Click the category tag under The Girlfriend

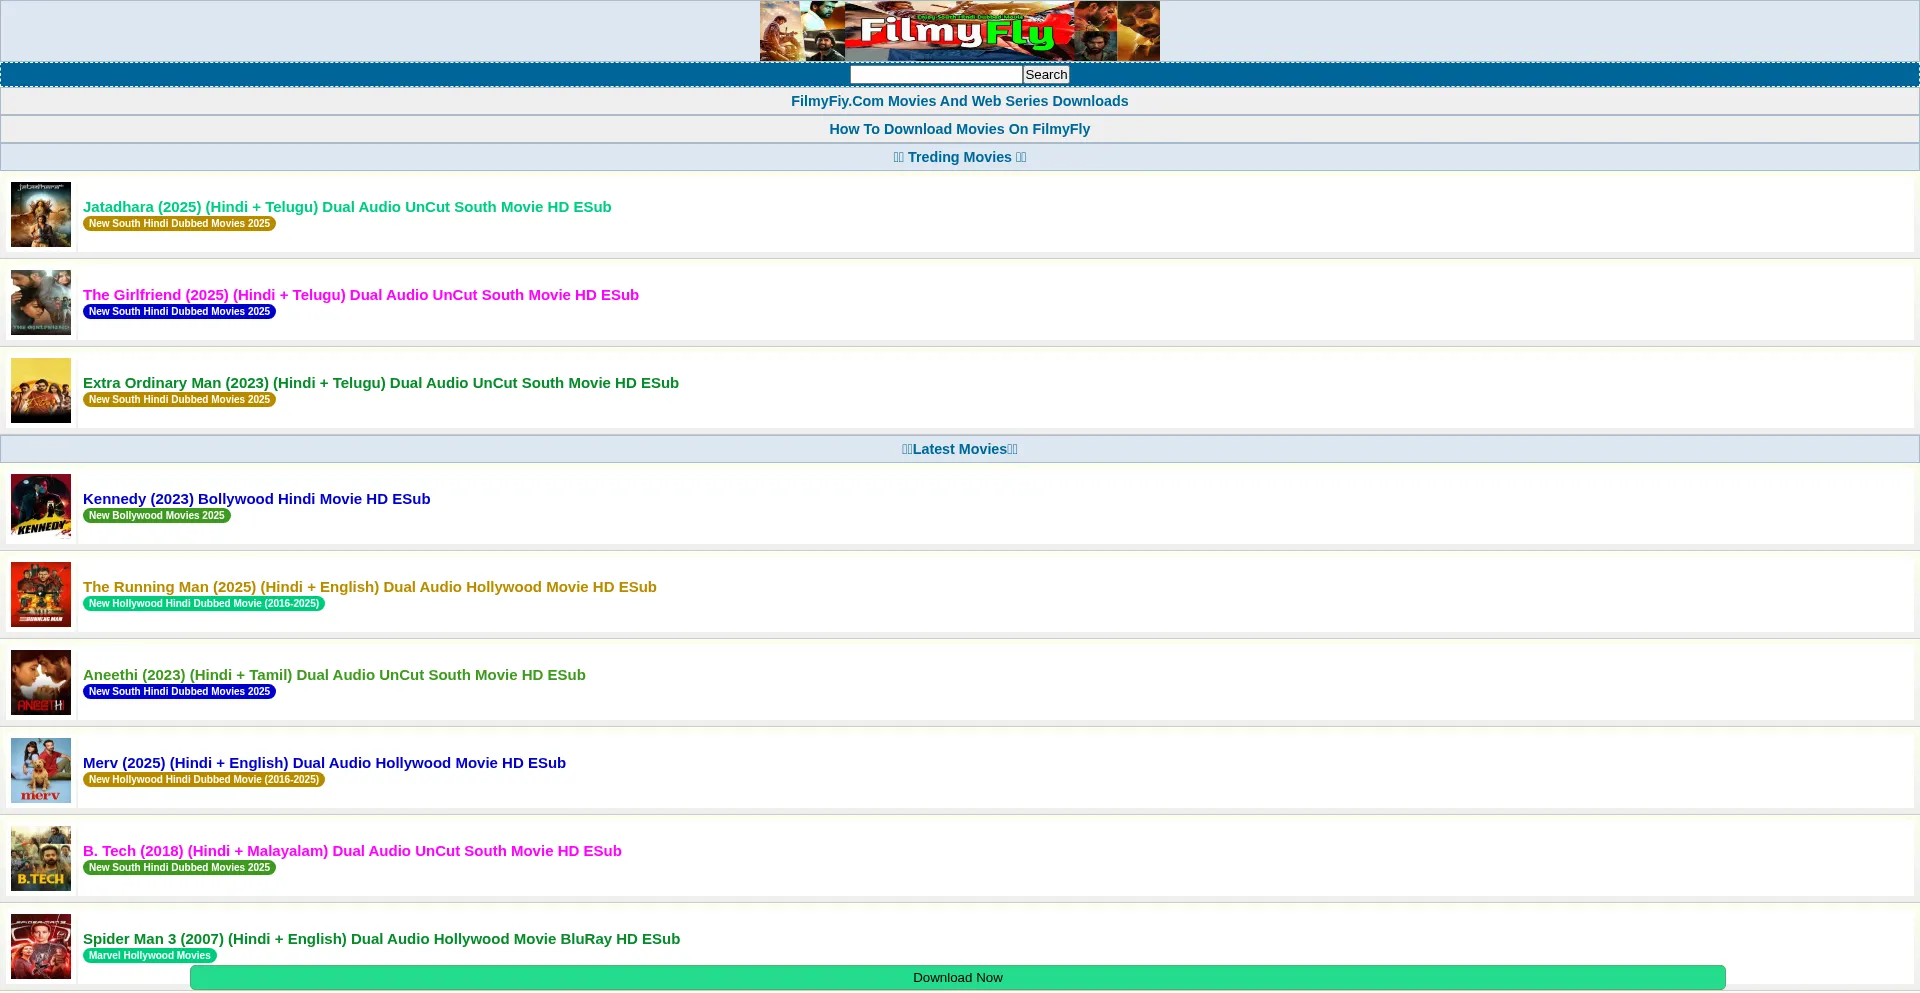coord(179,312)
